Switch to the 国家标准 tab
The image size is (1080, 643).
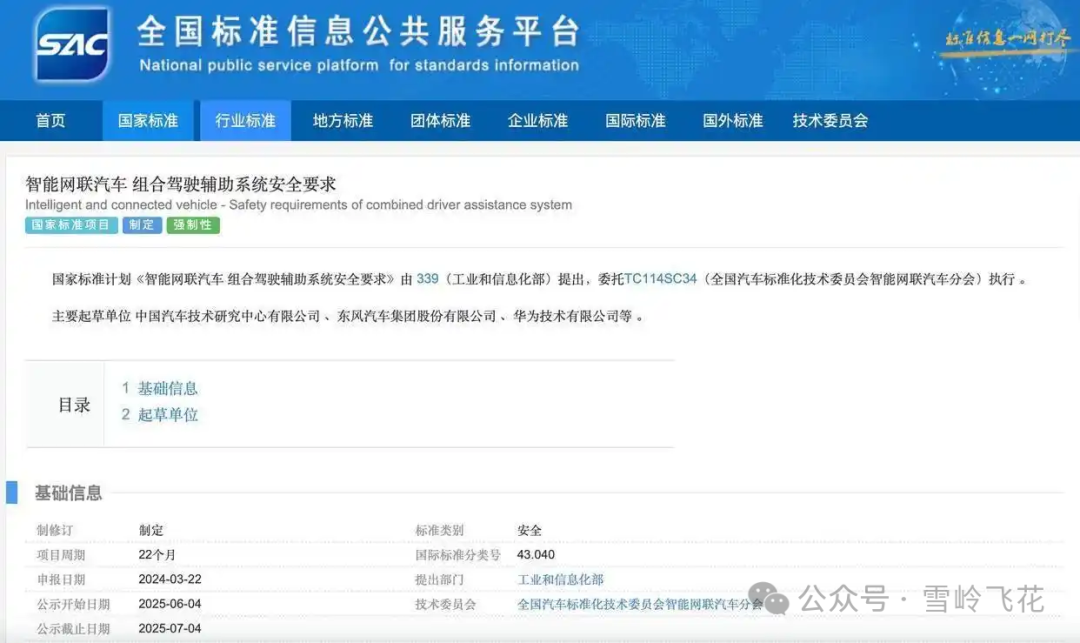[147, 120]
